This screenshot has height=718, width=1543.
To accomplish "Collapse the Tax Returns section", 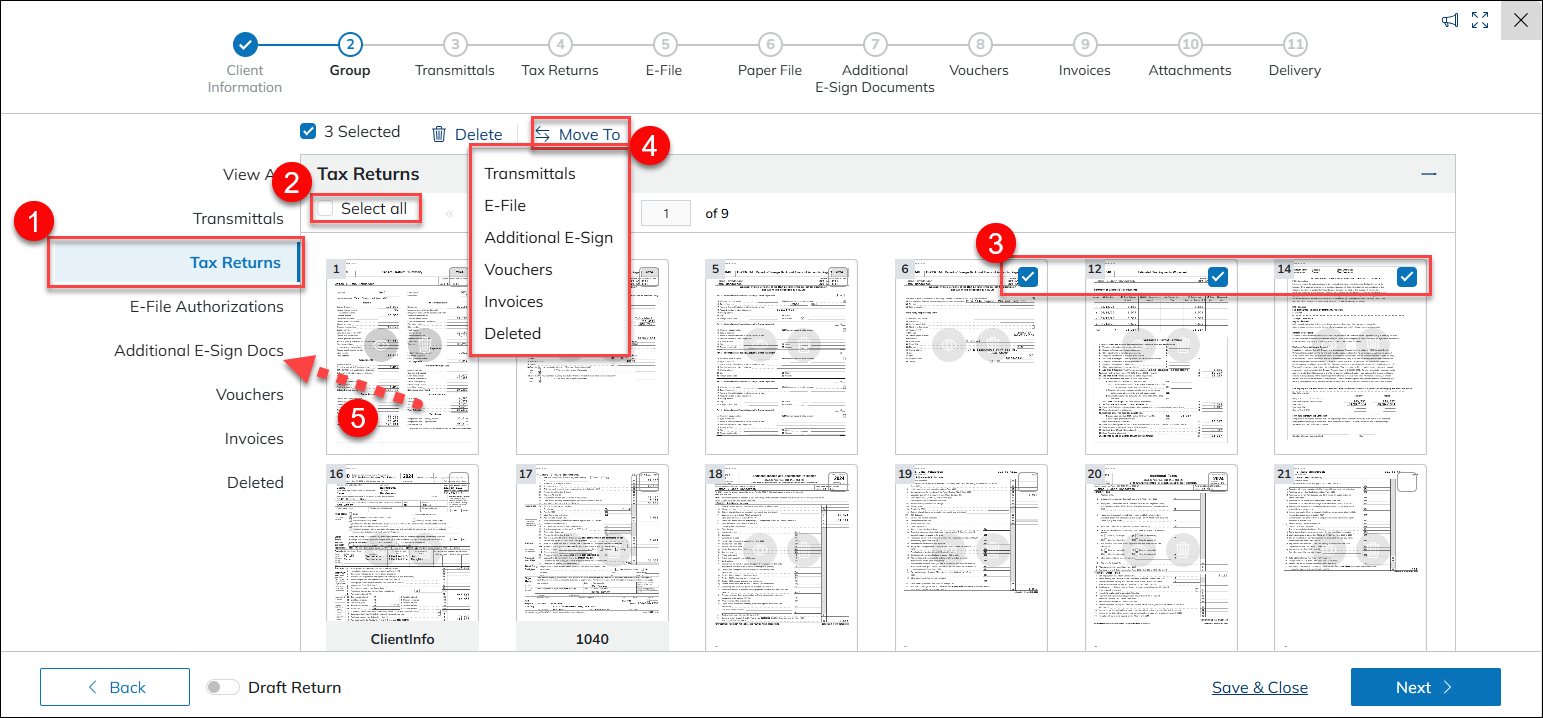I will [1429, 174].
